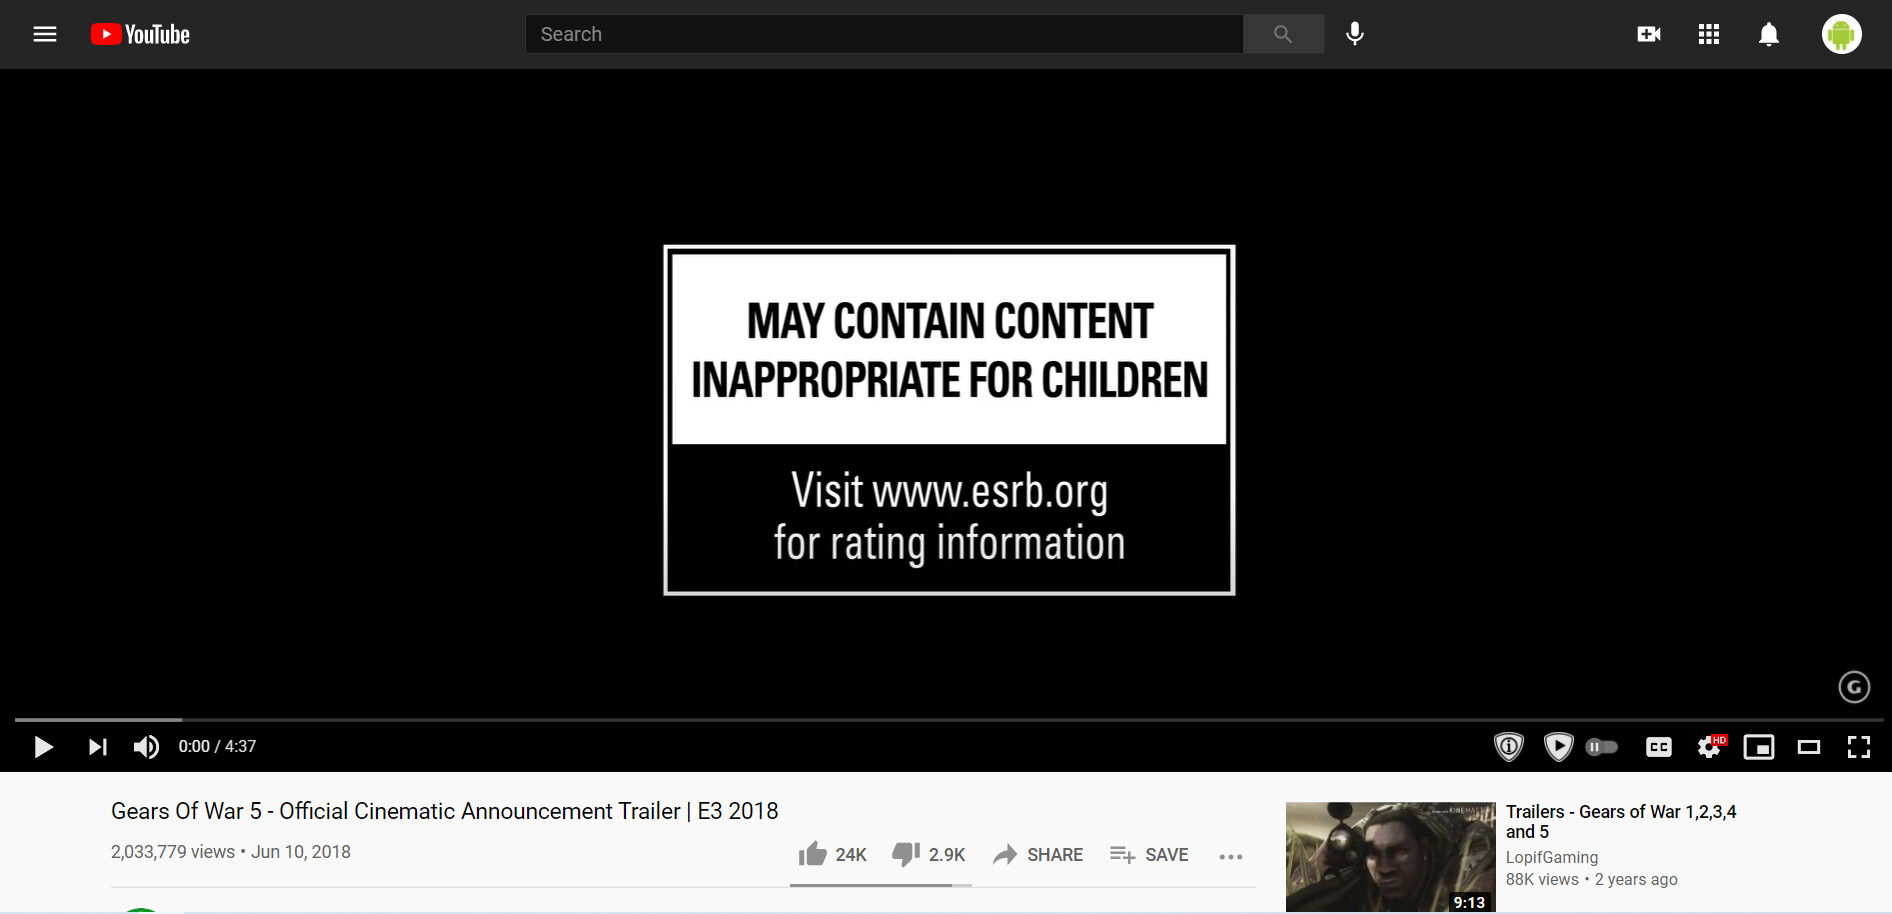
Task: Open the LopifGaming channel link
Action: (1552, 857)
